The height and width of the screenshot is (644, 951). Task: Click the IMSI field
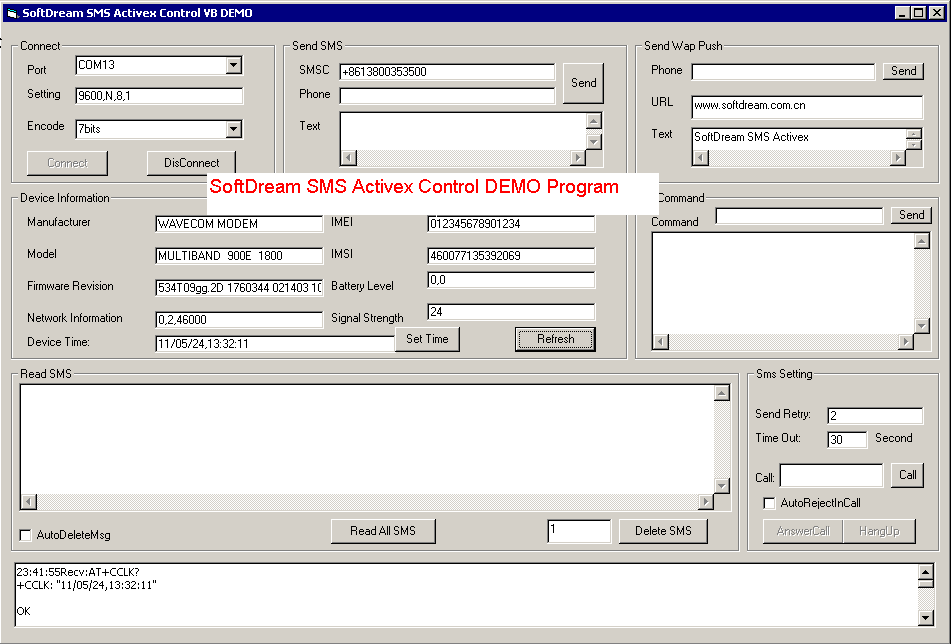tap(511, 256)
